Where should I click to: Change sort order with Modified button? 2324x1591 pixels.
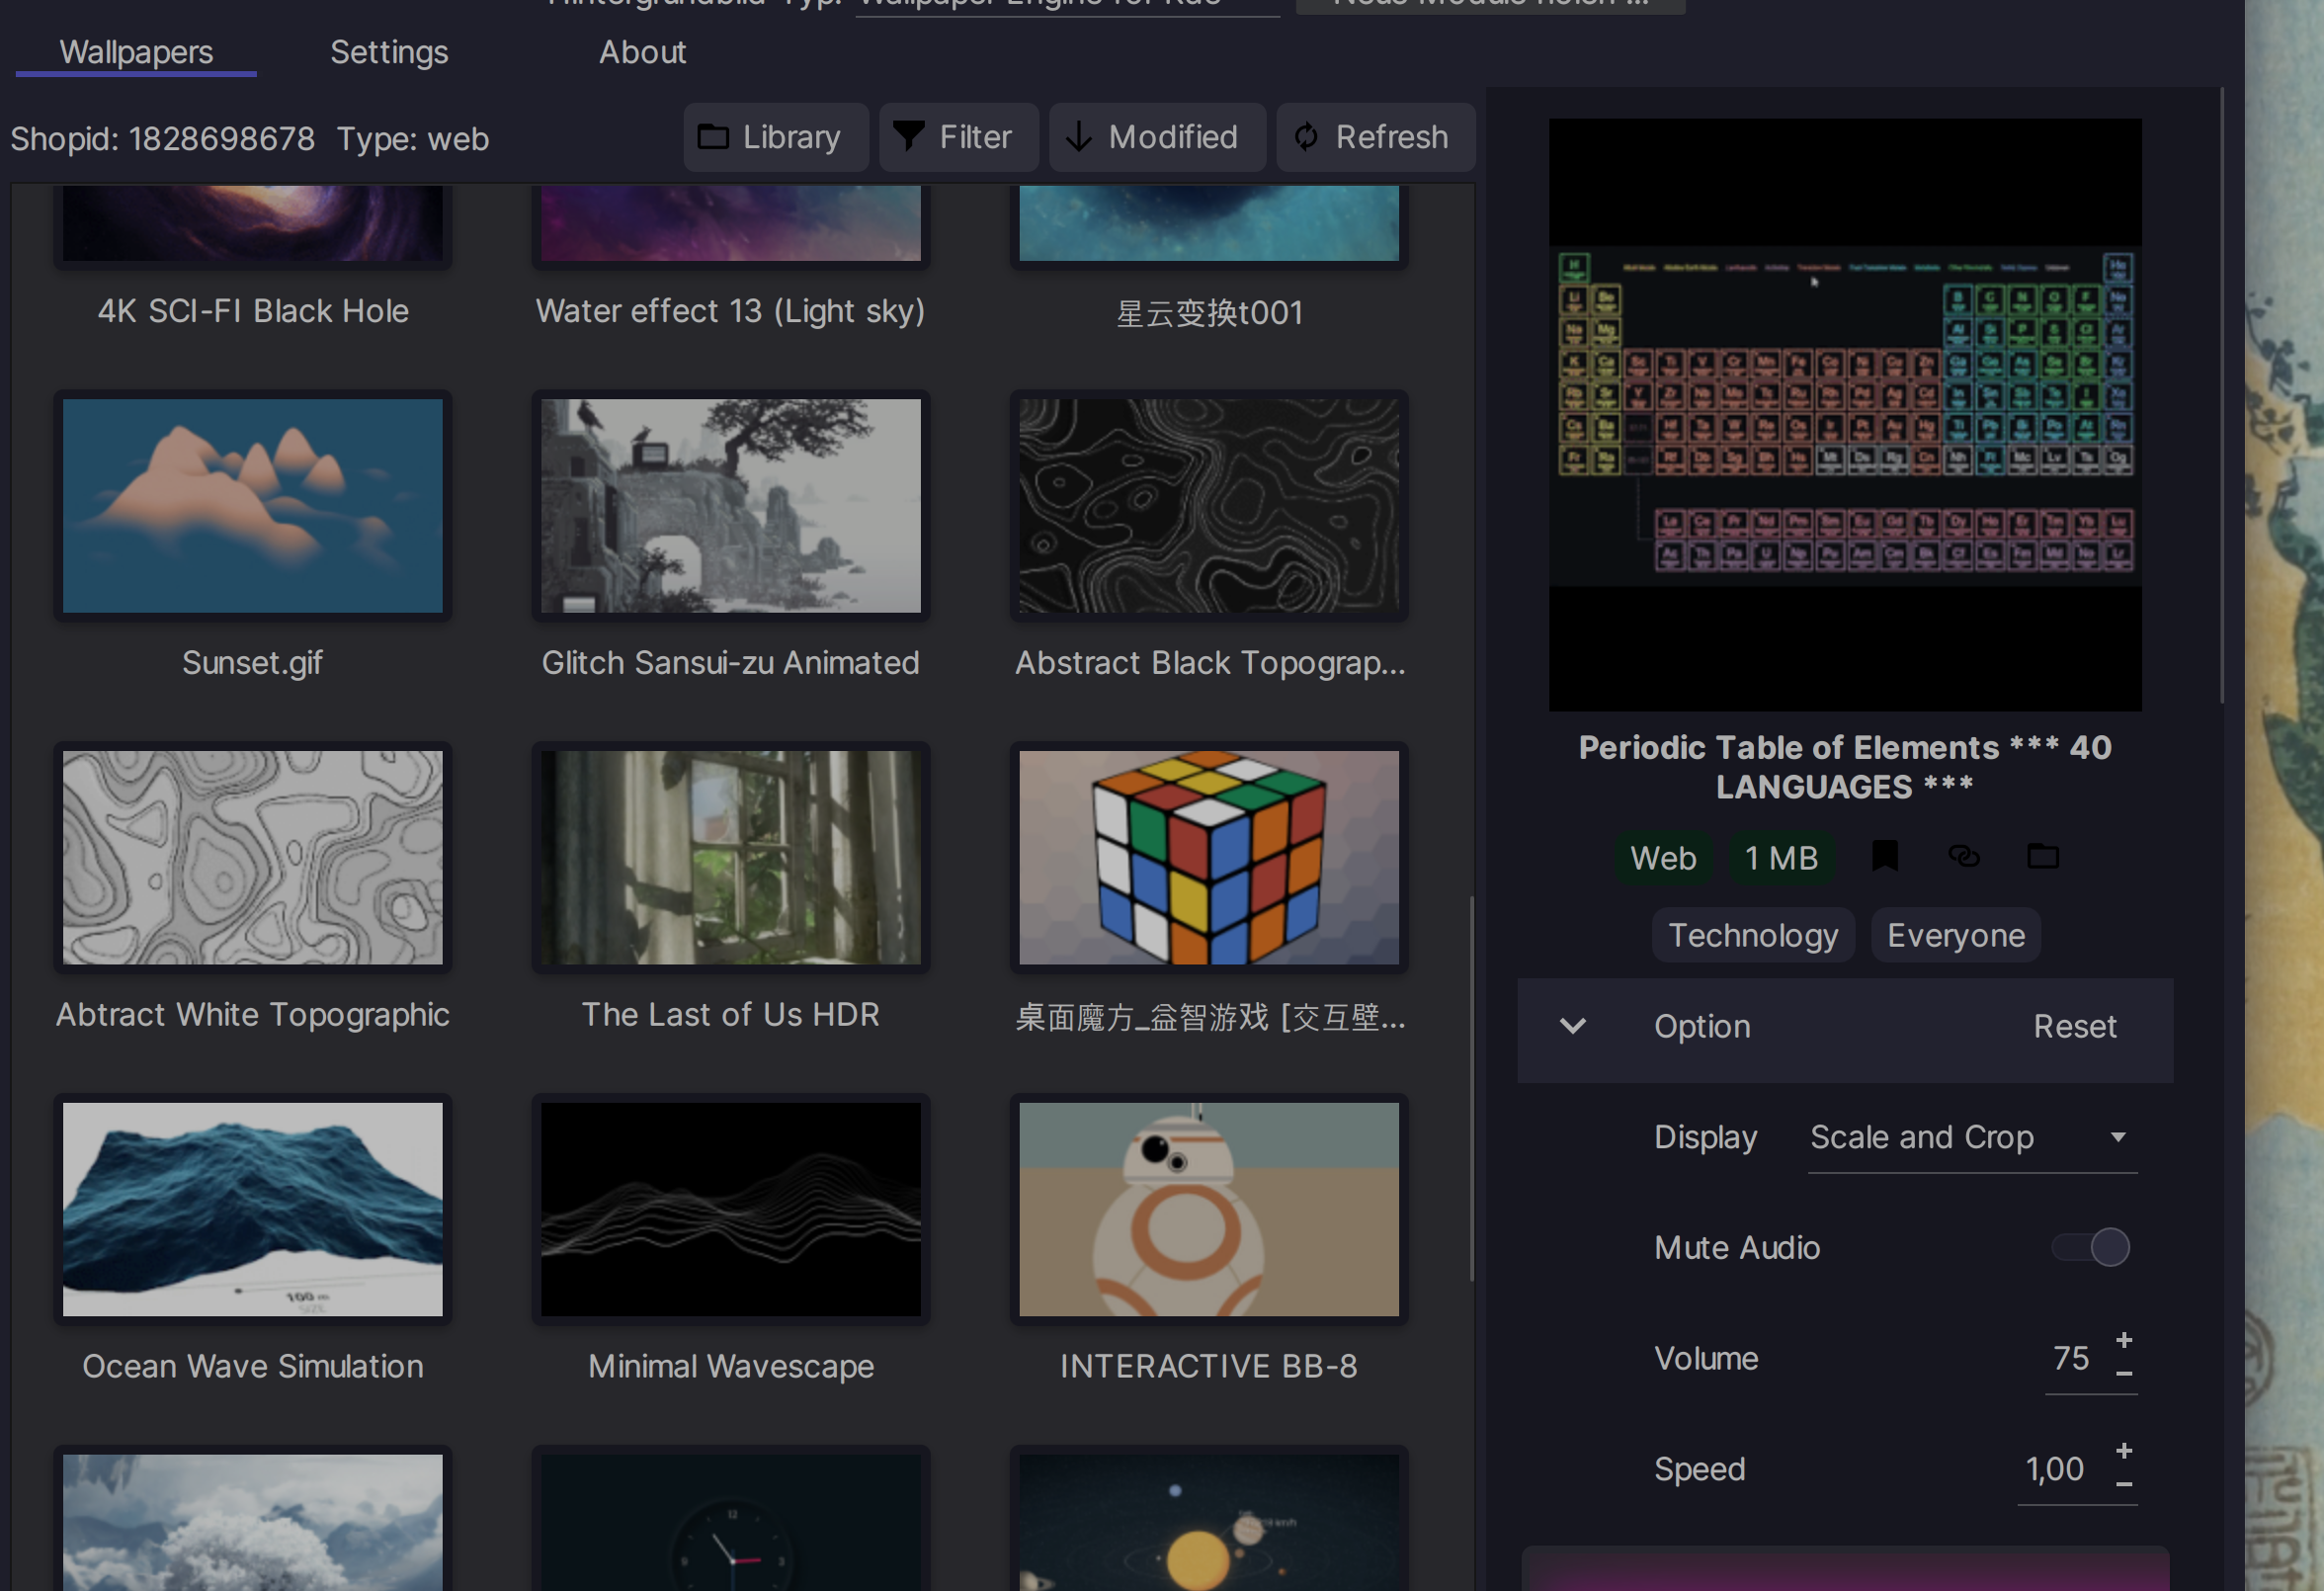point(1157,137)
